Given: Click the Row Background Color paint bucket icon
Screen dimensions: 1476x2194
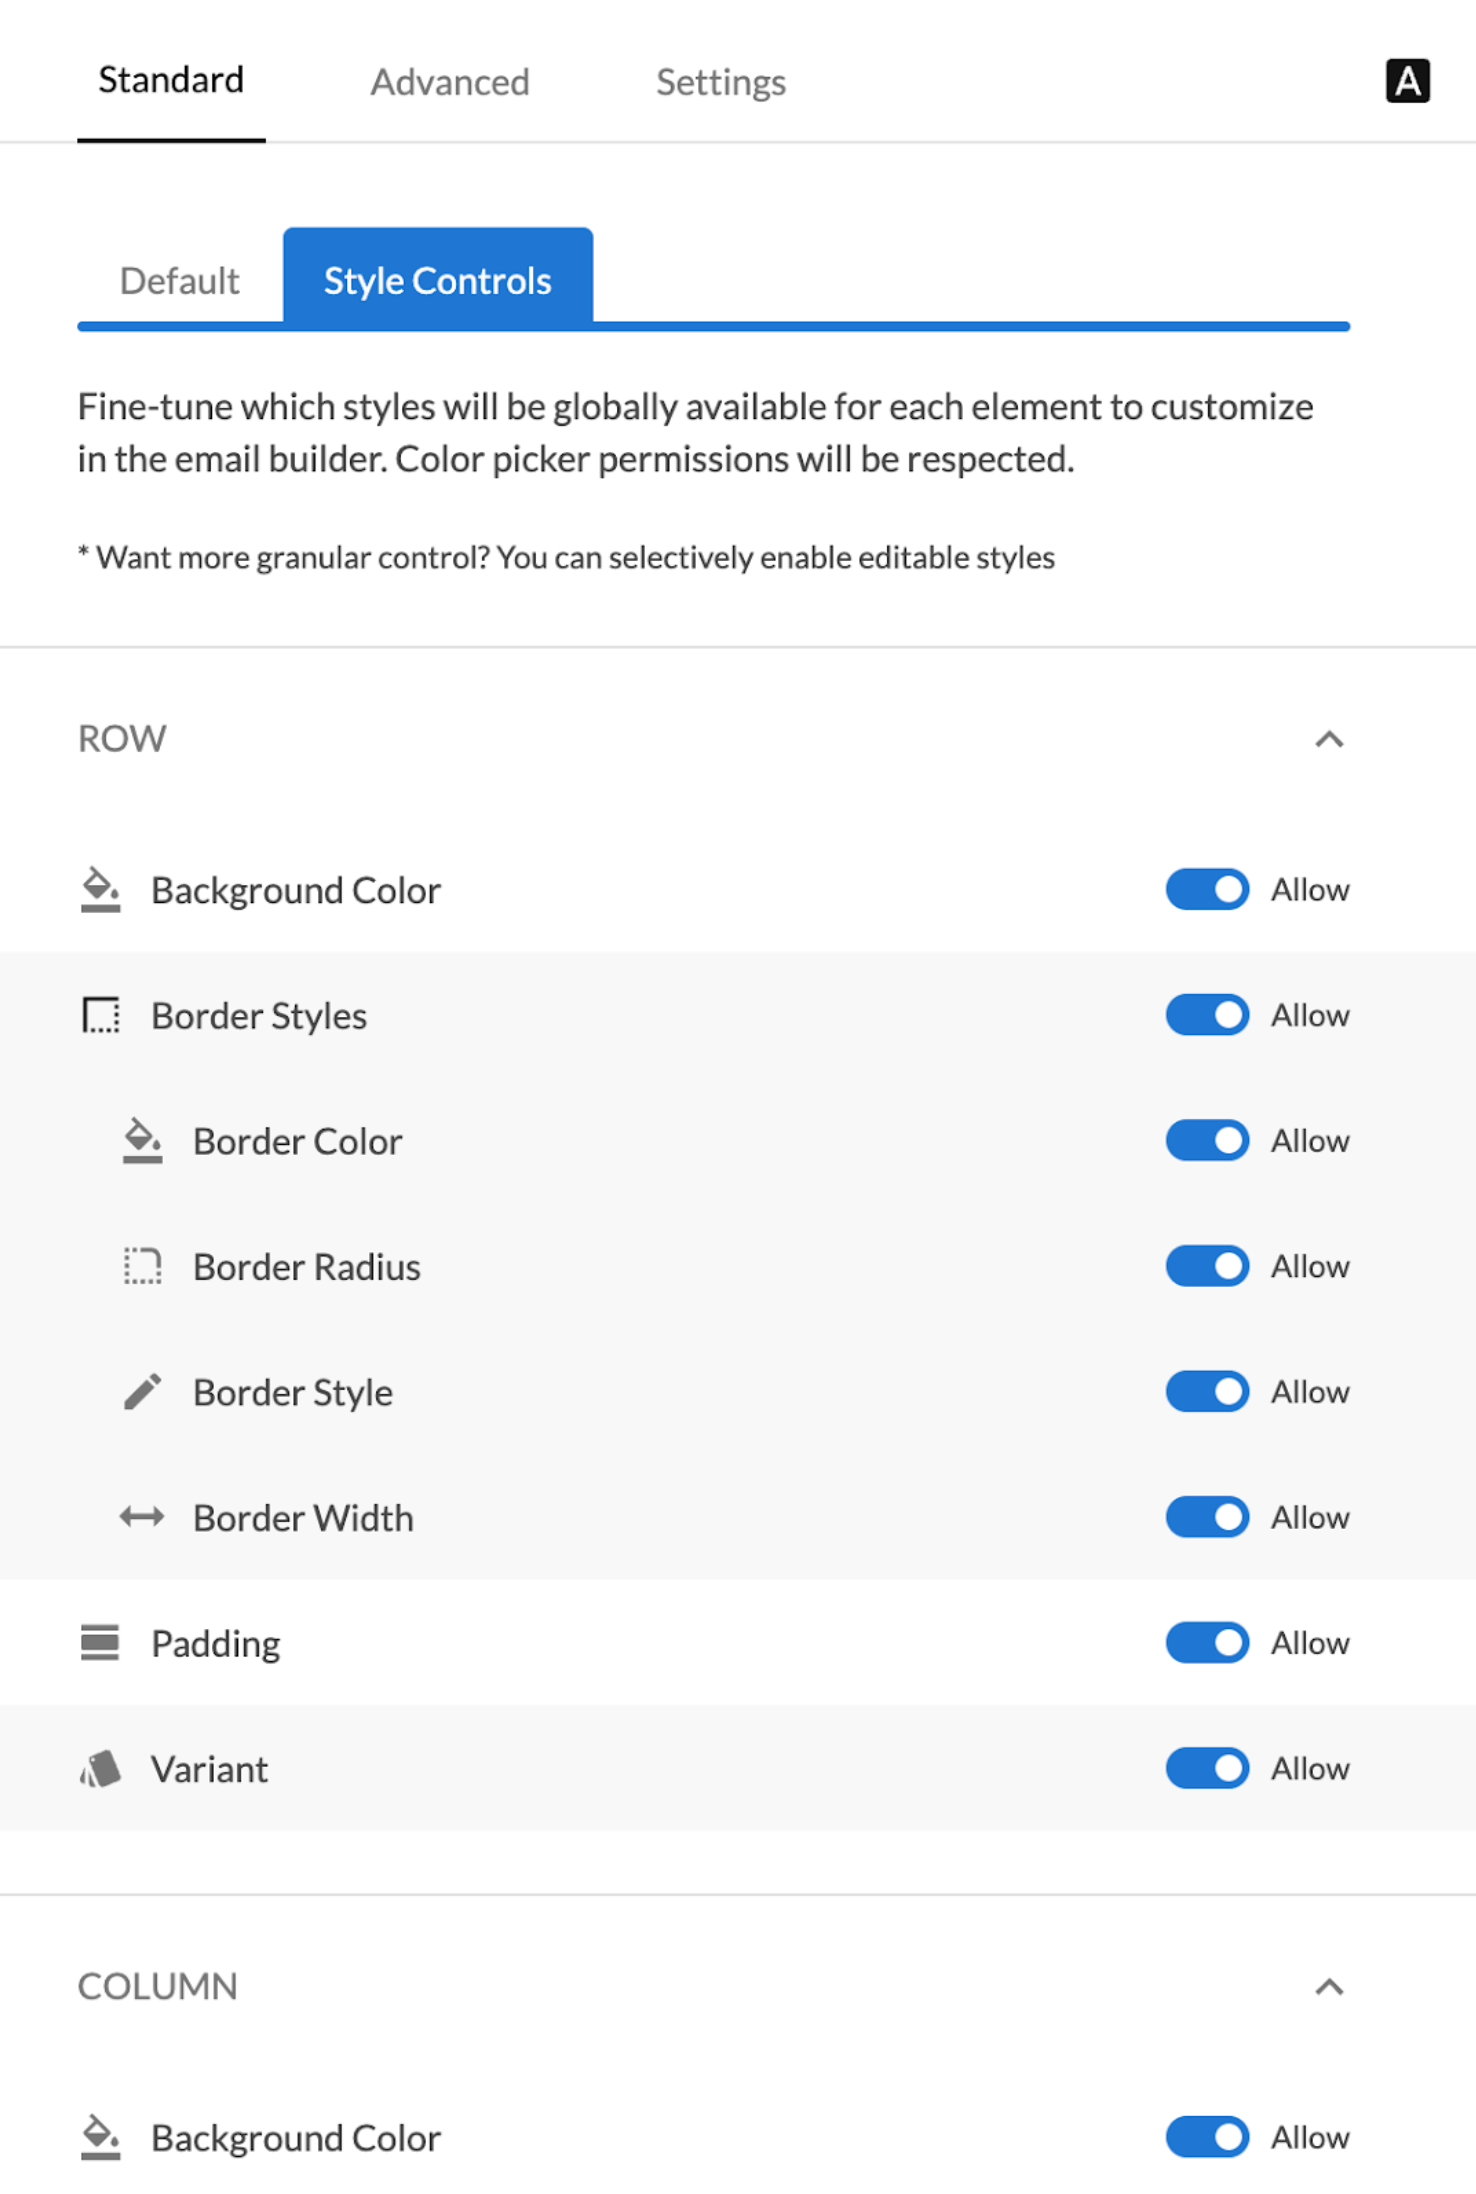Looking at the screenshot, I should point(100,889).
